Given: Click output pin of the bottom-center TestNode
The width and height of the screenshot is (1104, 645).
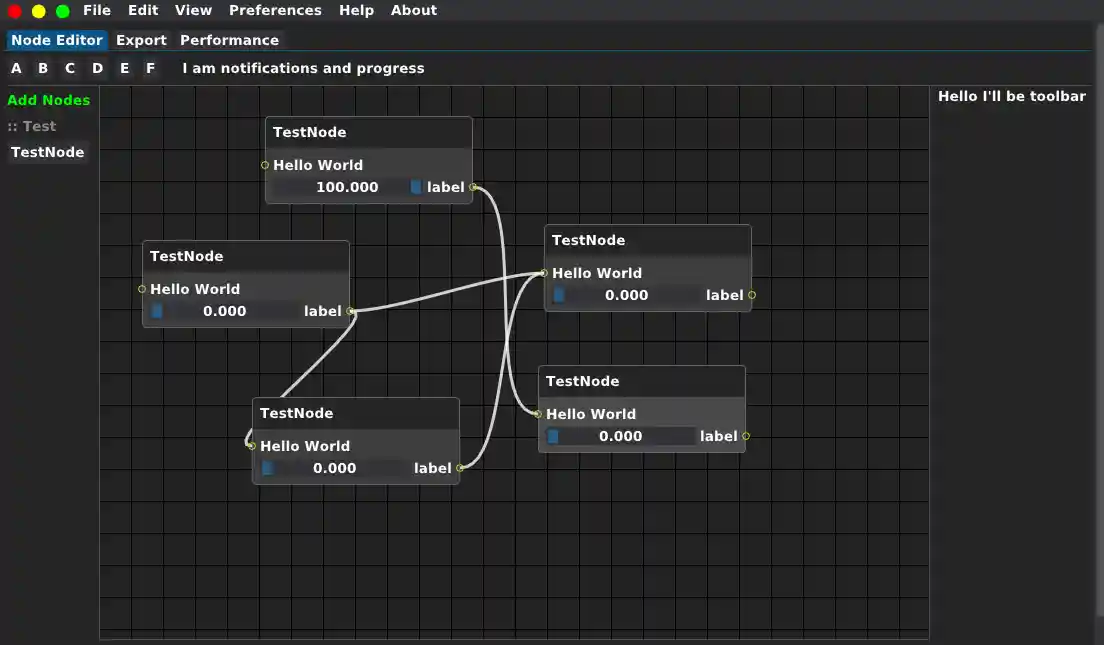Looking at the screenshot, I should [x=460, y=468].
